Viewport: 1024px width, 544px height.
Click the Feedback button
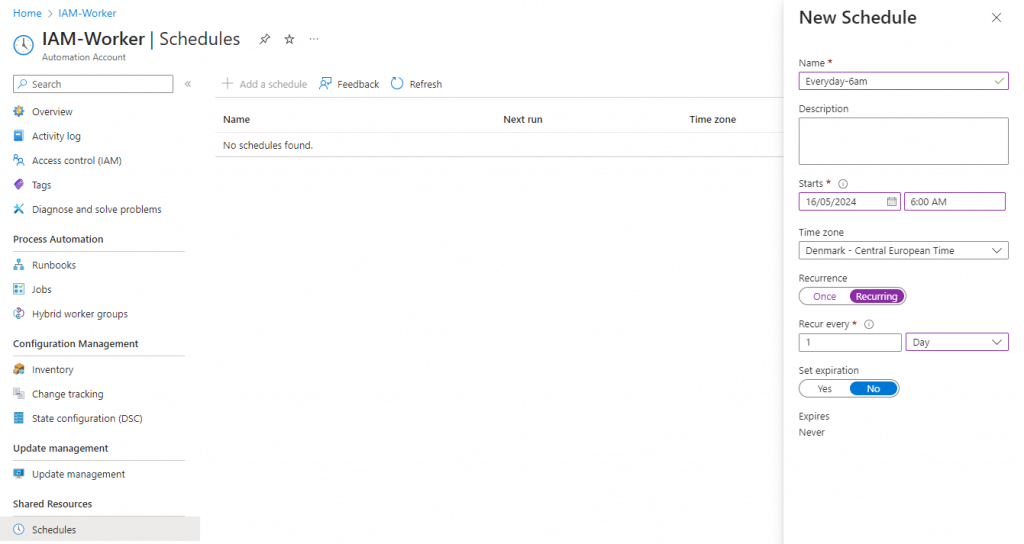pyautogui.click(x=349, y=84)
